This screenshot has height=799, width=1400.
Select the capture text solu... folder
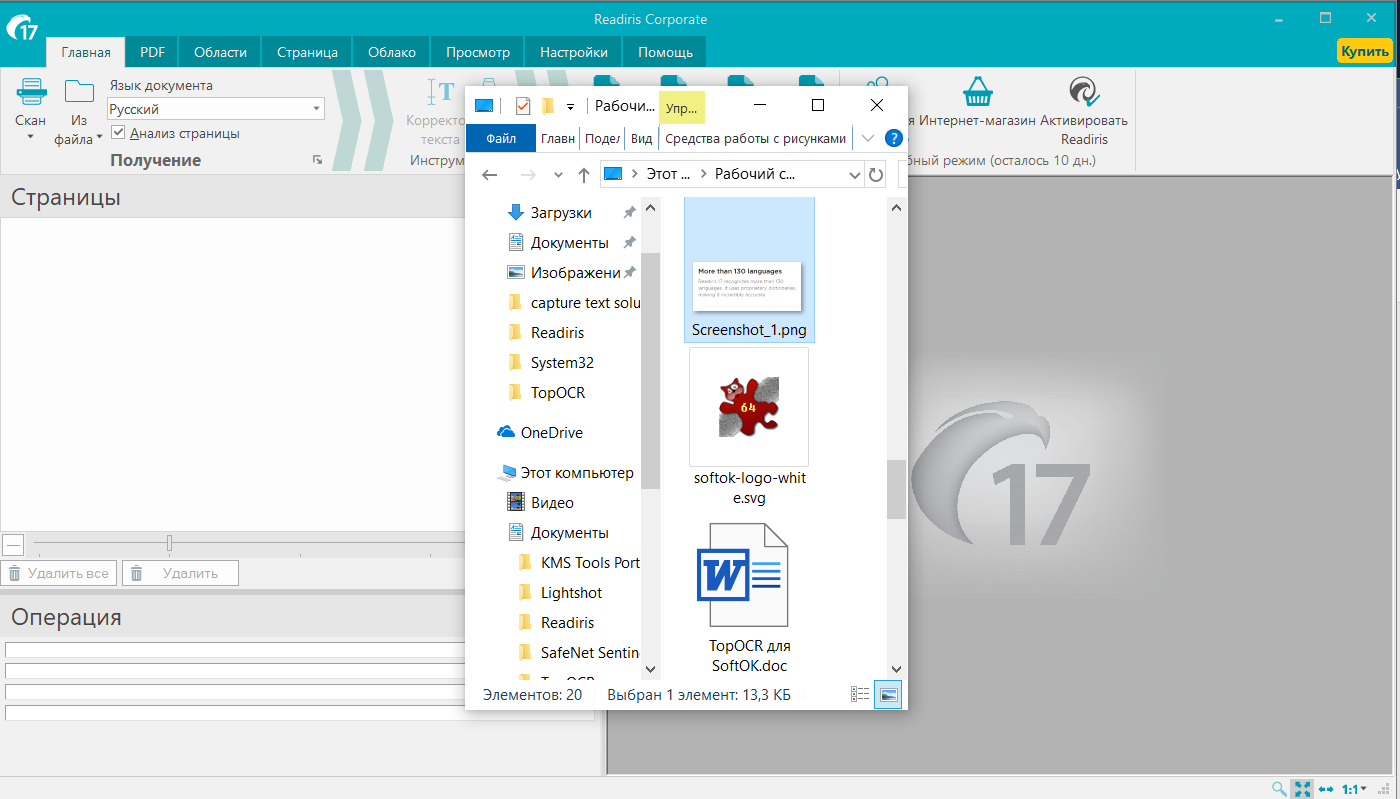(x=573, y=303)
